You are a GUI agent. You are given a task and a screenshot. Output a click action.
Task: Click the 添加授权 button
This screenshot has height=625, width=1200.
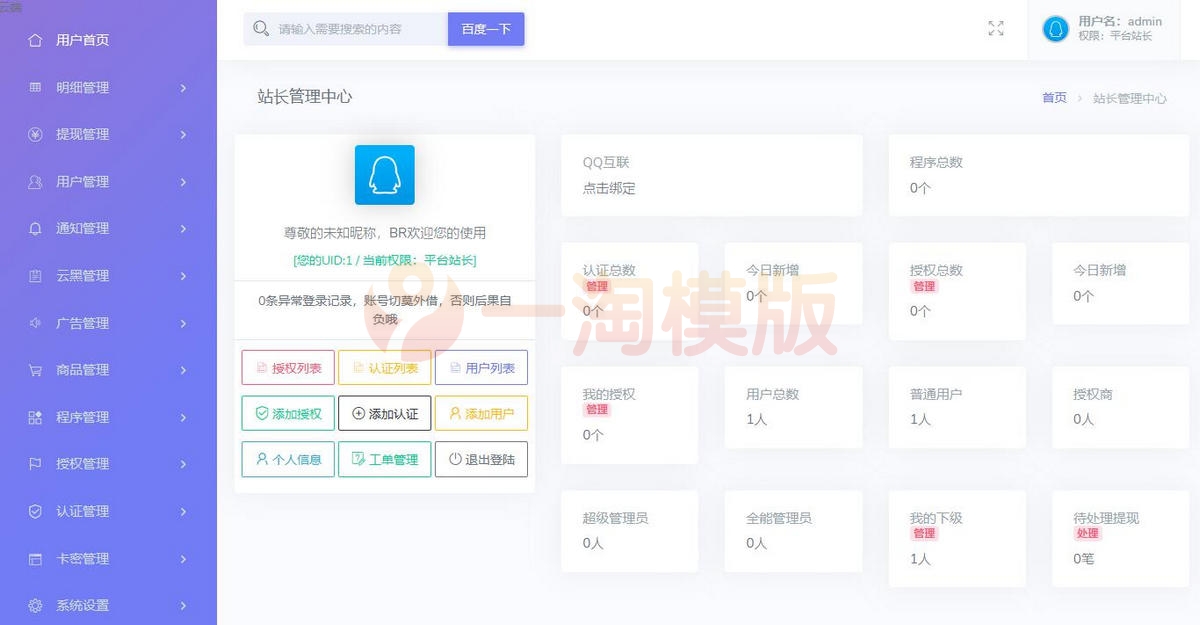[x=288, y=413]
